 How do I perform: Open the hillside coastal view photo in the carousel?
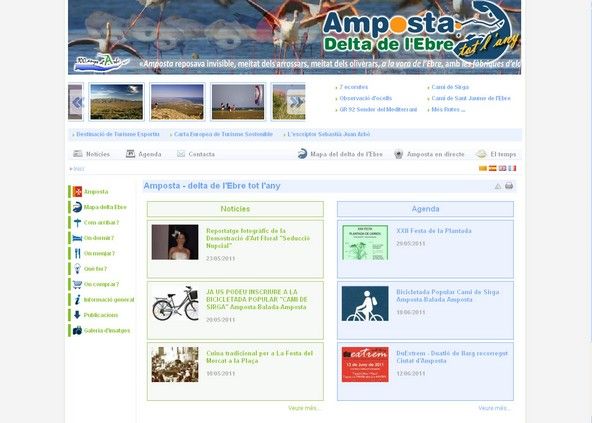(177, 102)
